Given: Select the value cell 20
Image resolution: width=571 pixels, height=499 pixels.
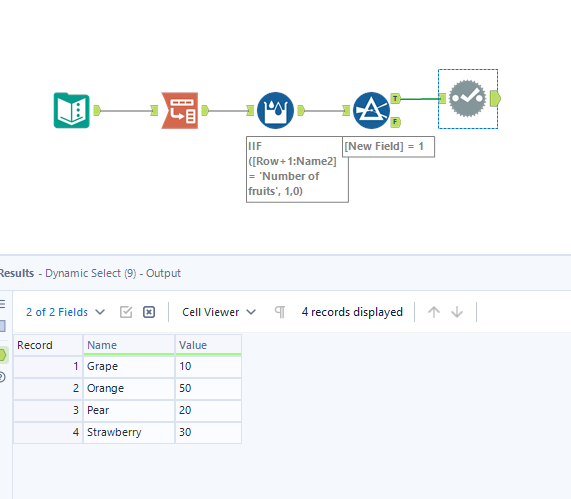Looking at the screenshot, I should (208, 410).
